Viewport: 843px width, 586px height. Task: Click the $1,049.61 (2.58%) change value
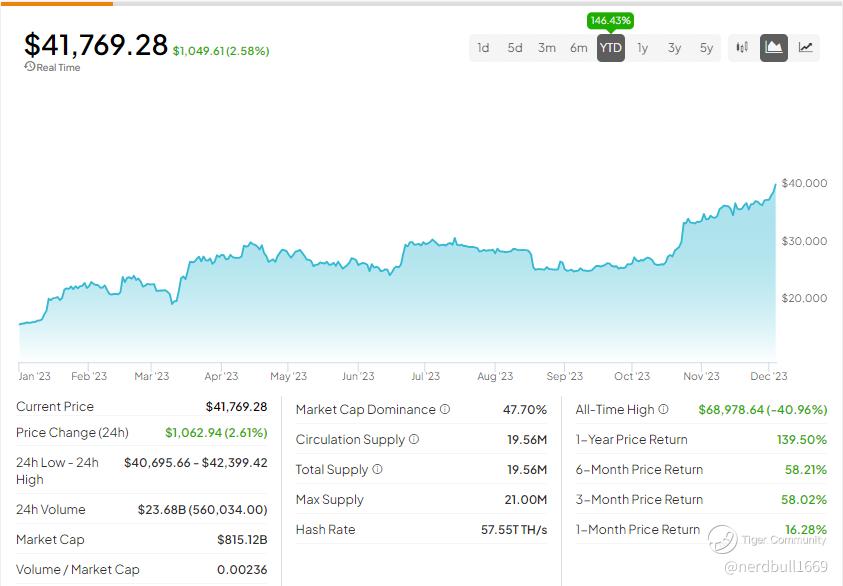[221, 51]
